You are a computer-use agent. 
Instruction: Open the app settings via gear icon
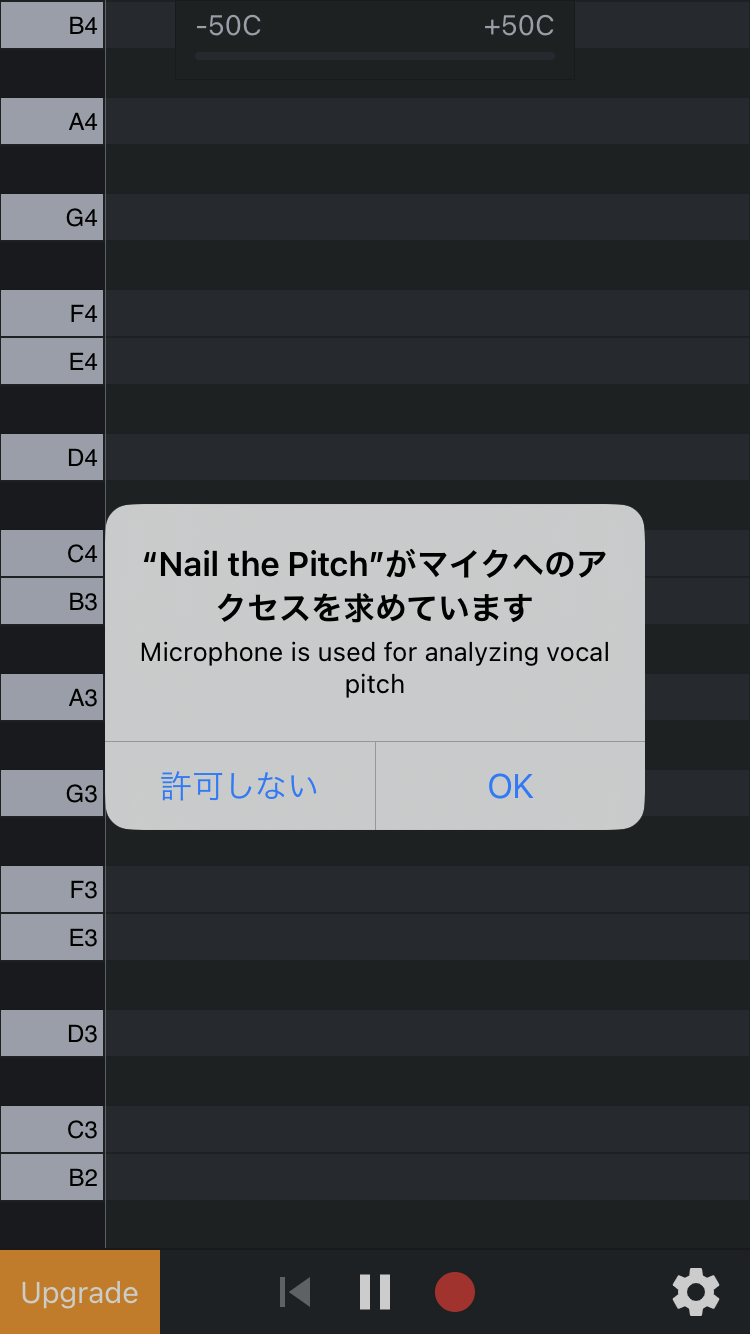pos(696,1291)
